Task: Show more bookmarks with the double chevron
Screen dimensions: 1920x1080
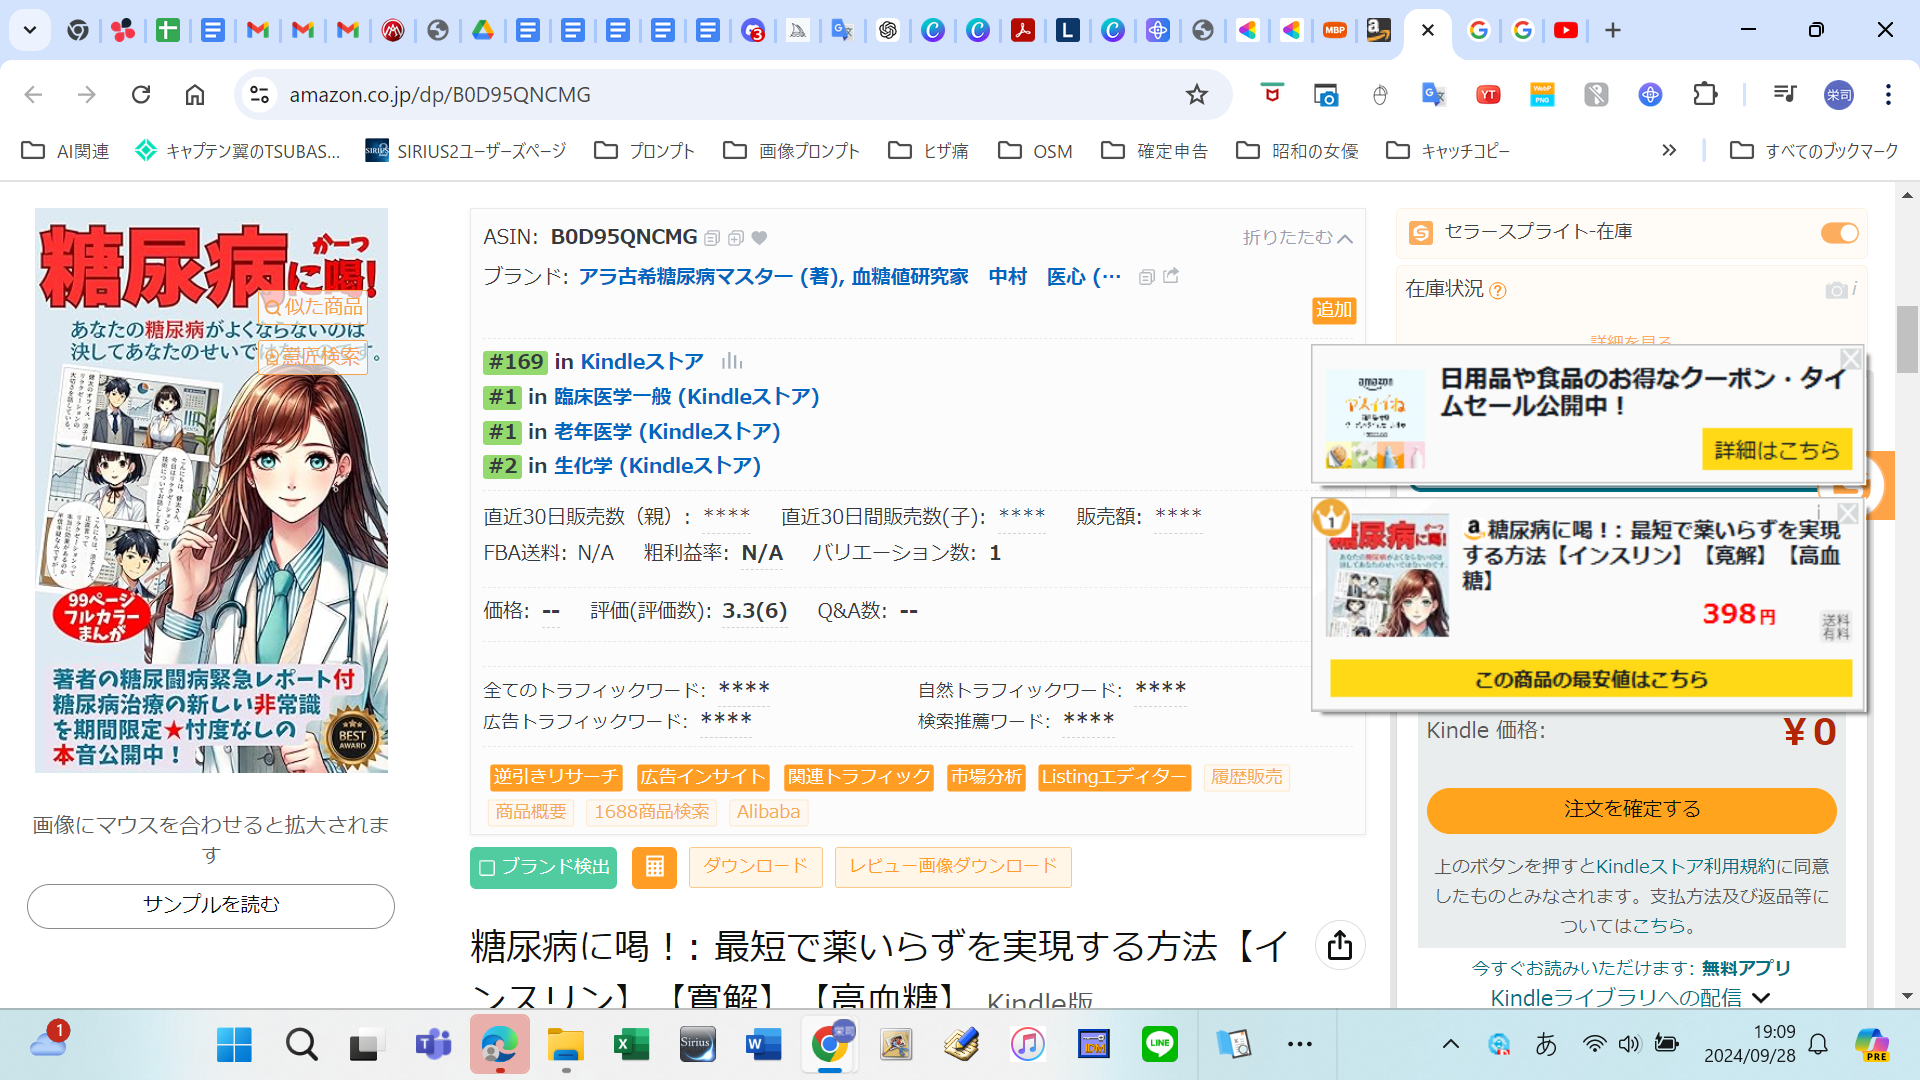Action: coord(1668,150)
